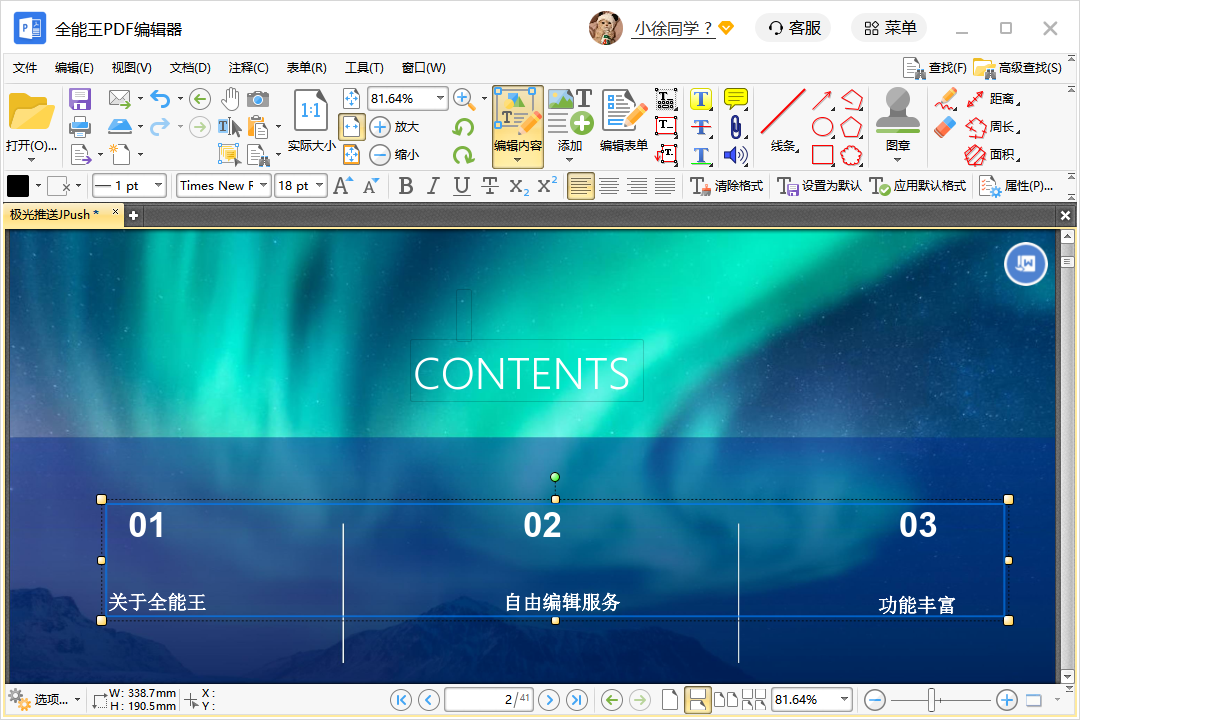Click the Print icon
The height and width of the screenshot is (720, 1210).
point(80,127)
